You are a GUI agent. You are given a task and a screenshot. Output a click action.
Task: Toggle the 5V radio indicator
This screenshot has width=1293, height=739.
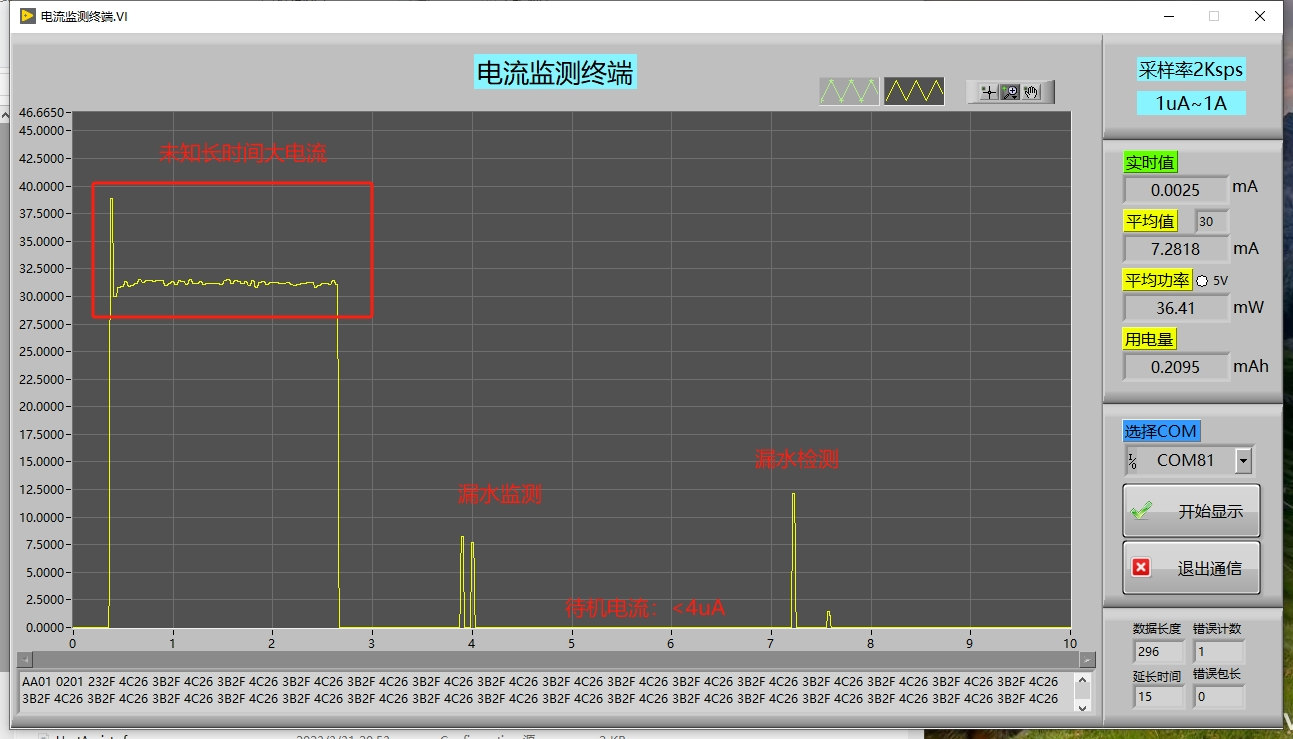(x=1202, y=281)
